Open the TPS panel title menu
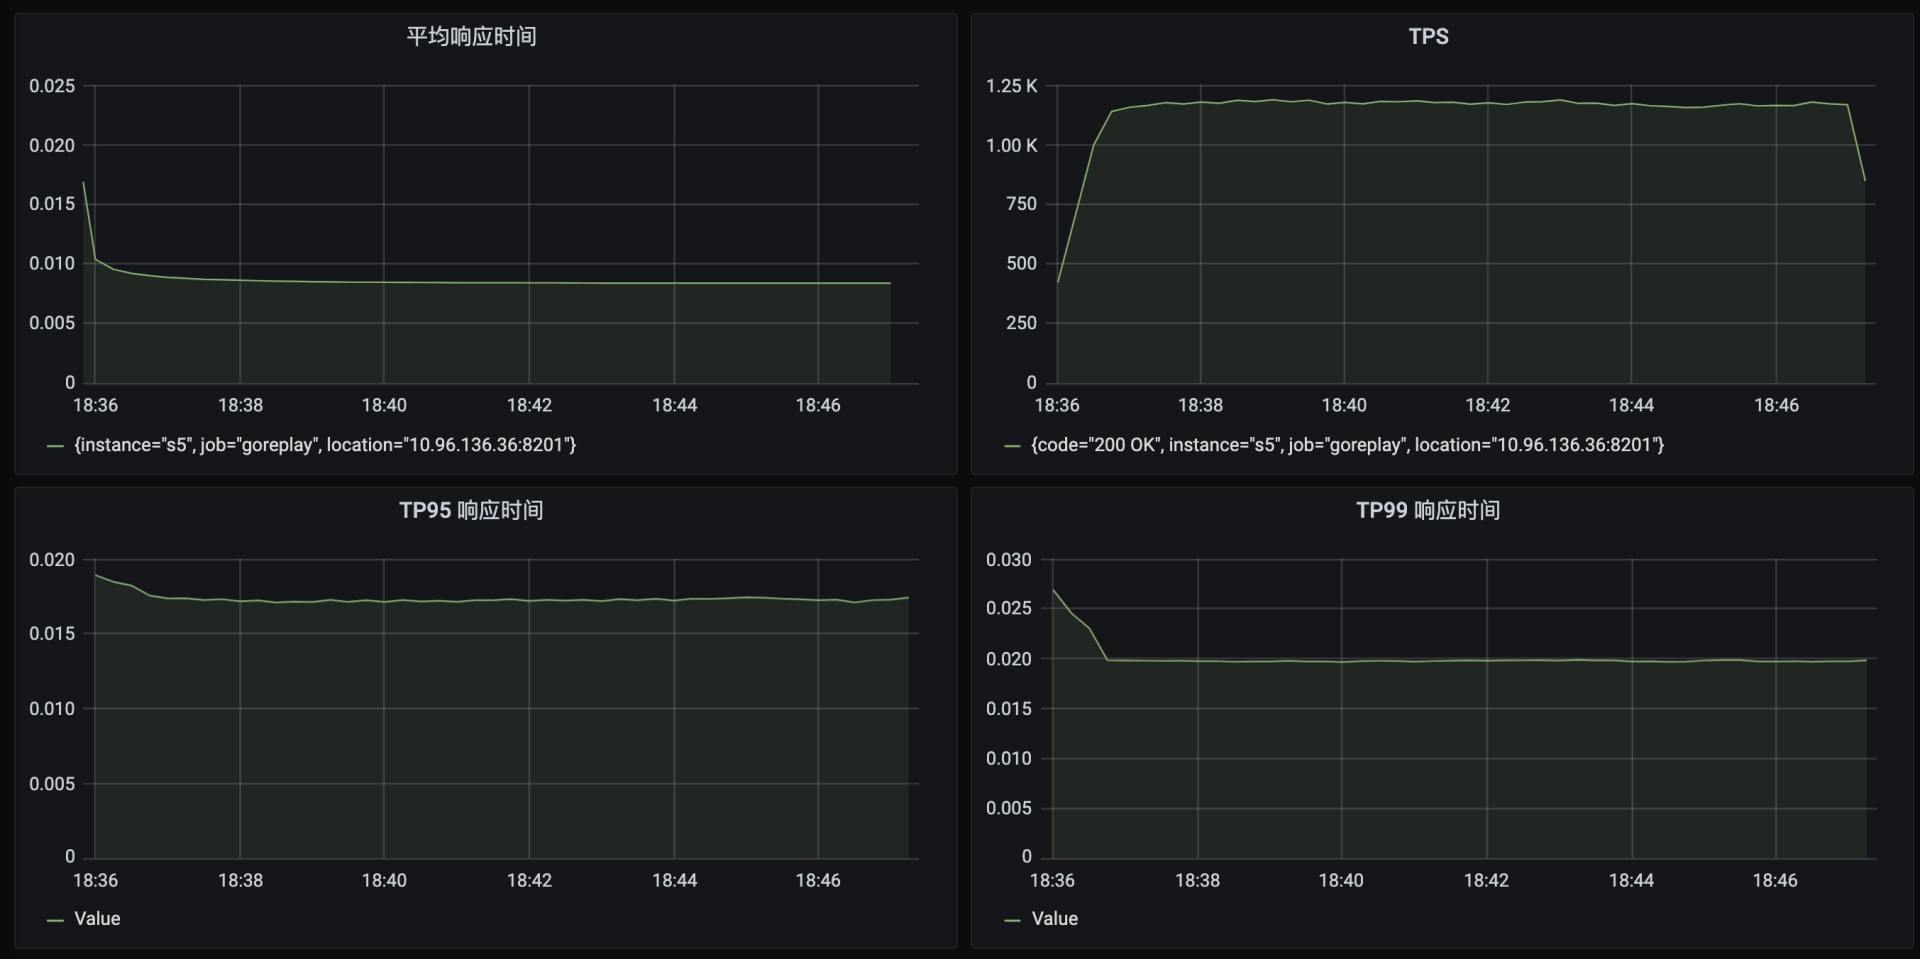Screen dimensions: 1920x959 click(x=1428, y=37)
